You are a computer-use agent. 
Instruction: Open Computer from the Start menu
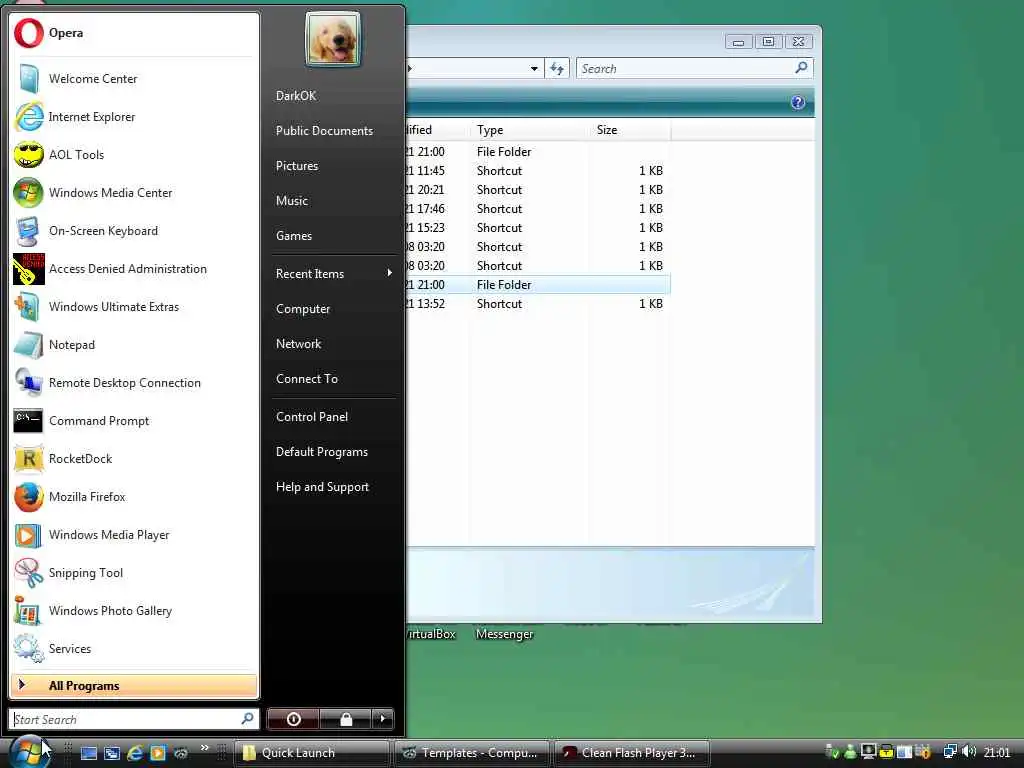(x=302, y=309)
